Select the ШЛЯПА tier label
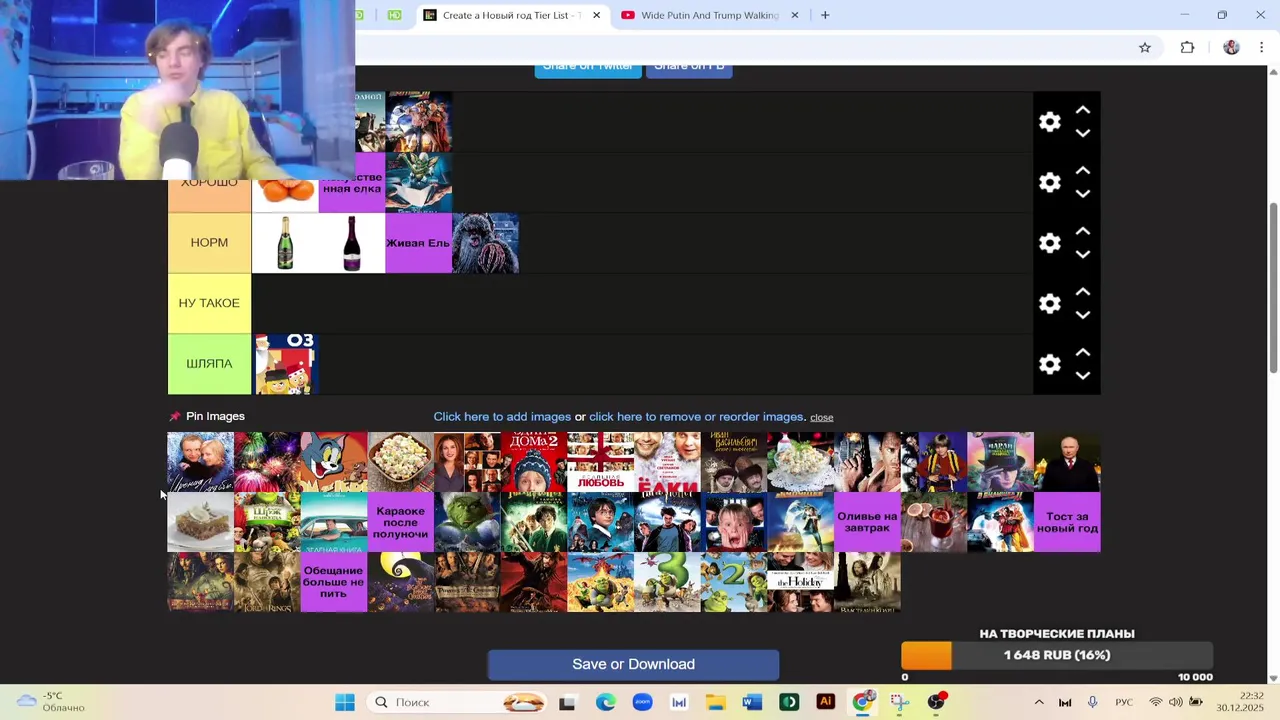The height and width of the screenshot is (720, 1280). coord(209,364)
